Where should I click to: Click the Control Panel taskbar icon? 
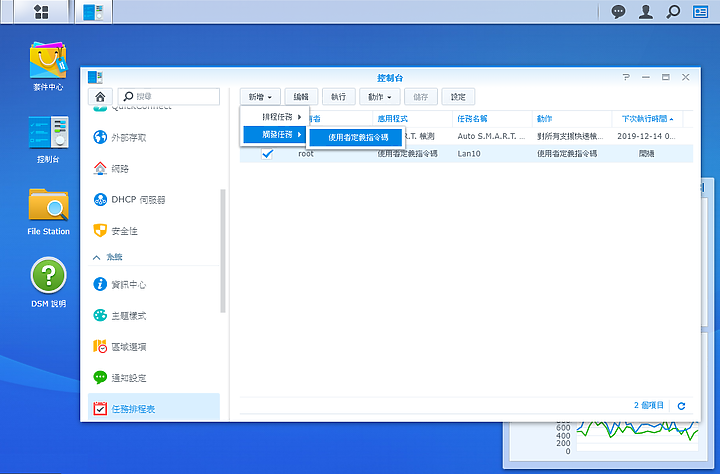pyautogui.click(x=94, y=12)
